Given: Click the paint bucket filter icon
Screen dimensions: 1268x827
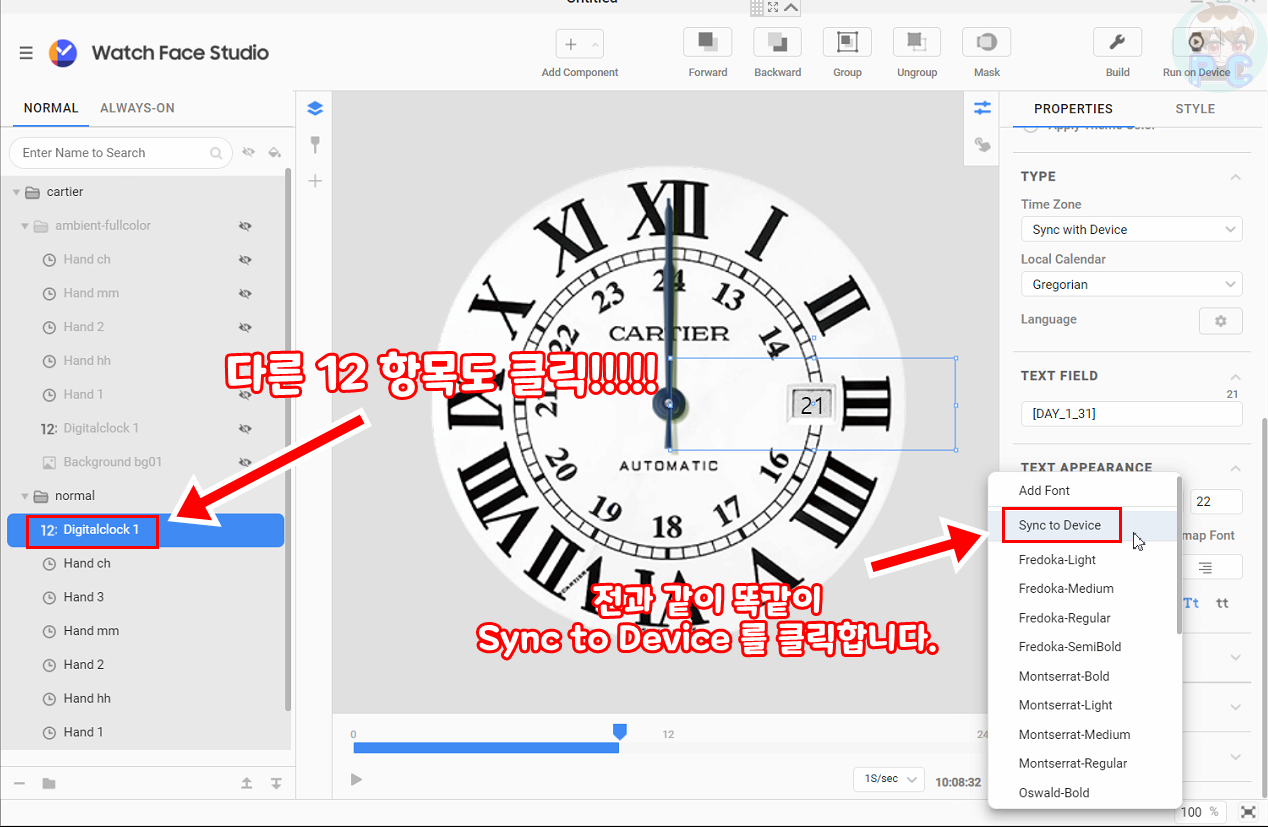Looking at the screenshot, I should (275, 152).
